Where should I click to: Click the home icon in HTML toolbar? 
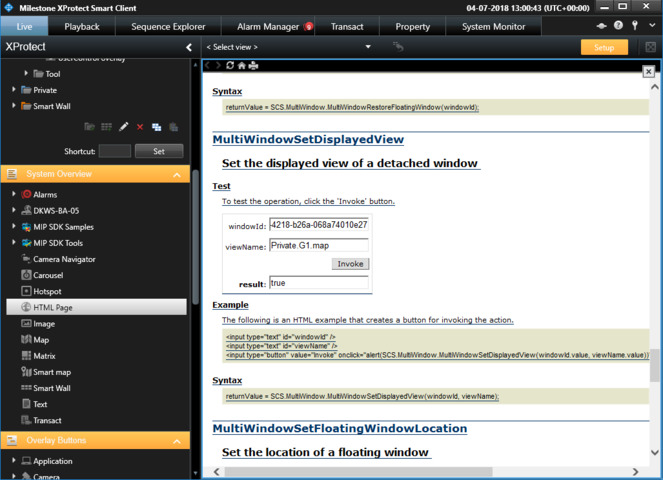point(241,66)
